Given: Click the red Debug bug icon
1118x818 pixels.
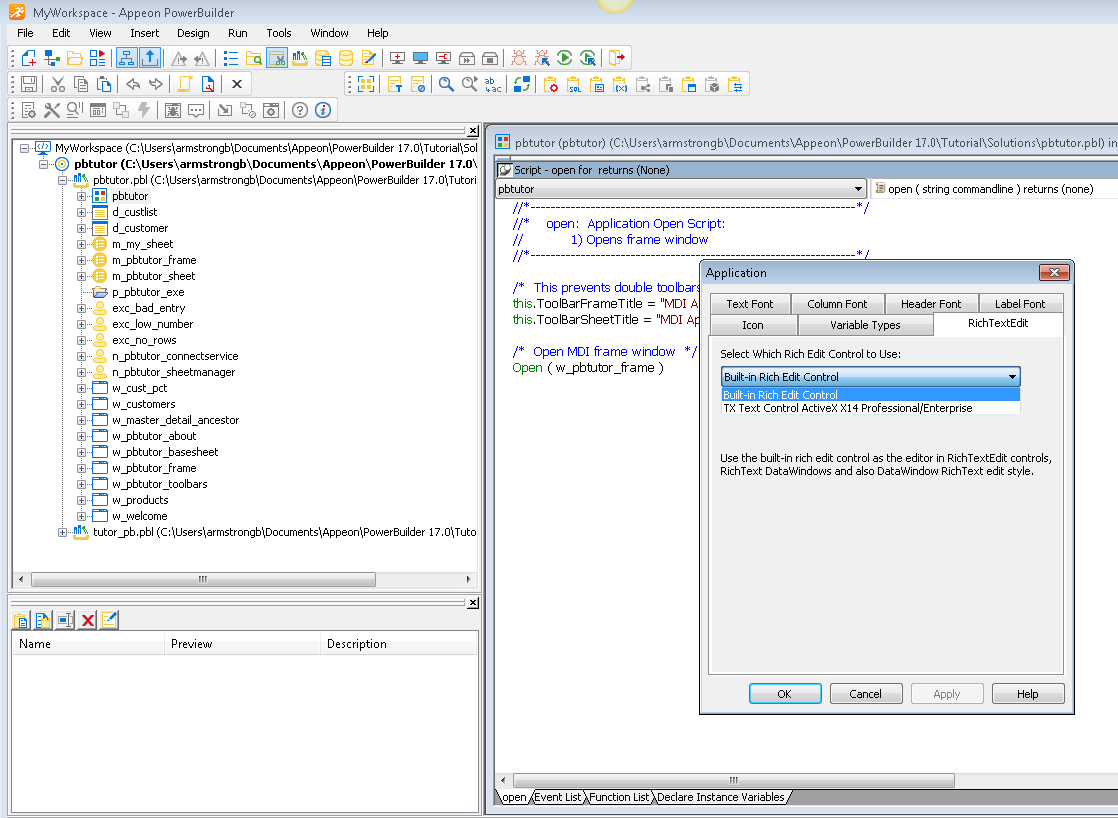Looking at the screenshot, I should point(518,58).
